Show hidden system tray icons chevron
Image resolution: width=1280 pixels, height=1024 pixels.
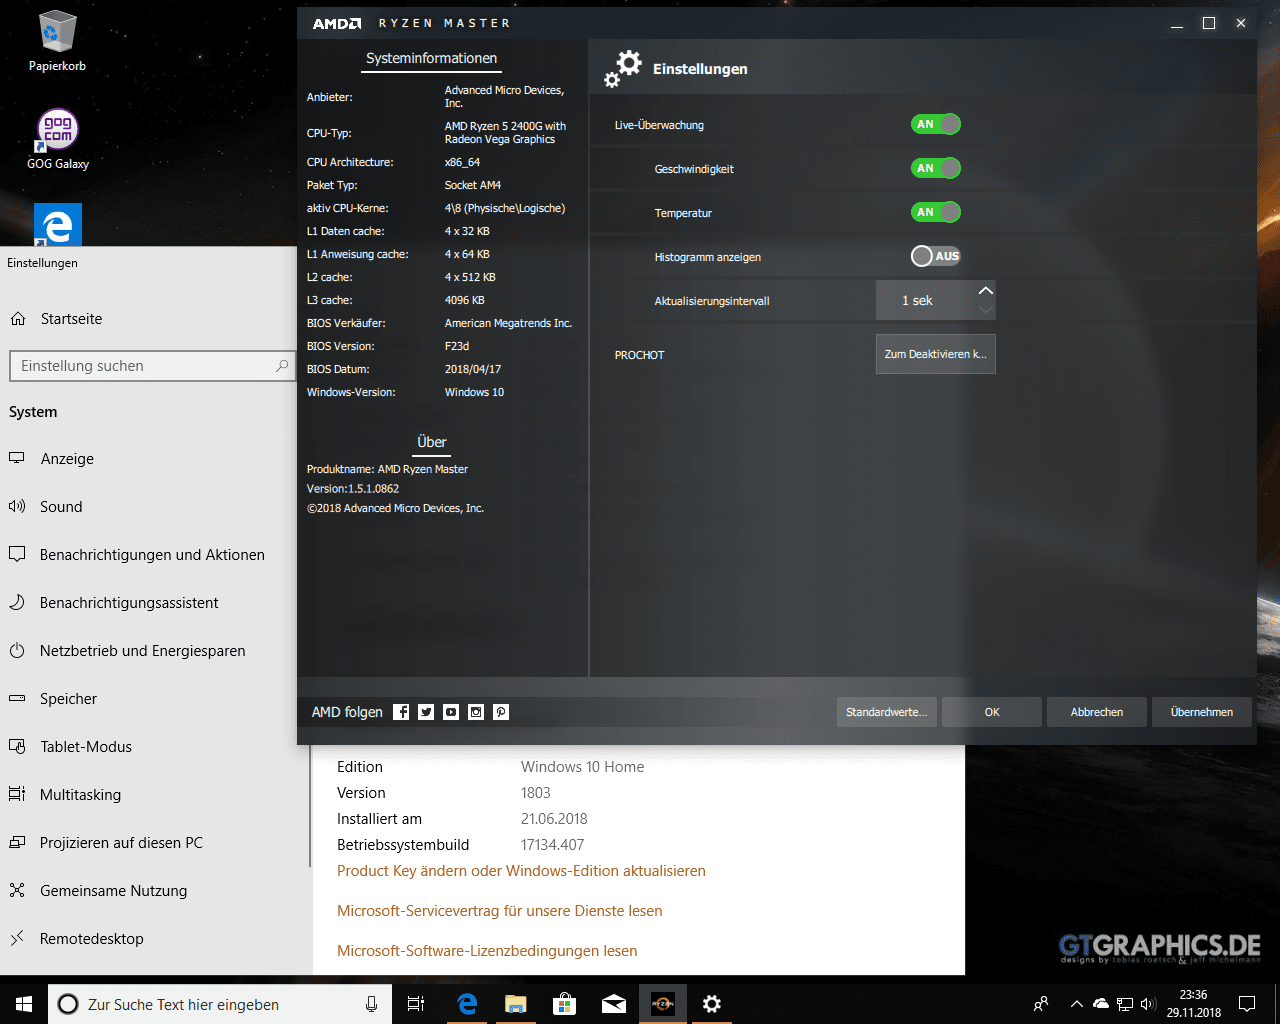point(1077,1004)
